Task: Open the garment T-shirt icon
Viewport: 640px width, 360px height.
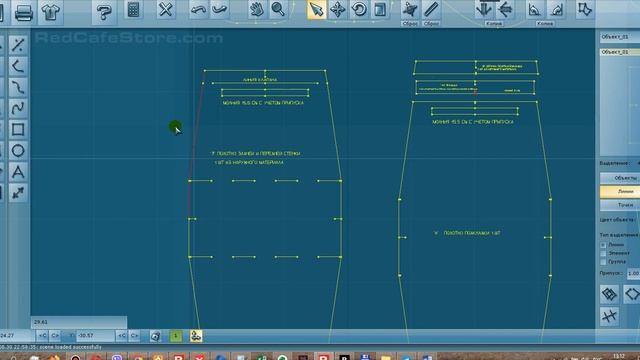Action: [x=51, y=12]
